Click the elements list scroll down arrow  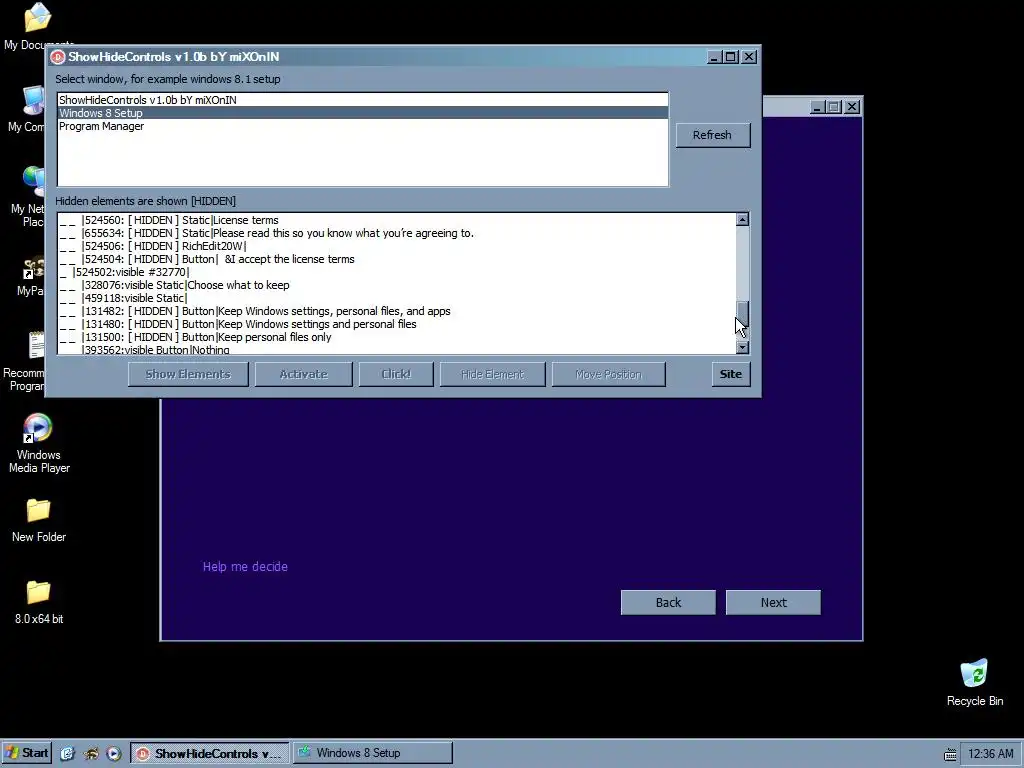coord(742,347)
